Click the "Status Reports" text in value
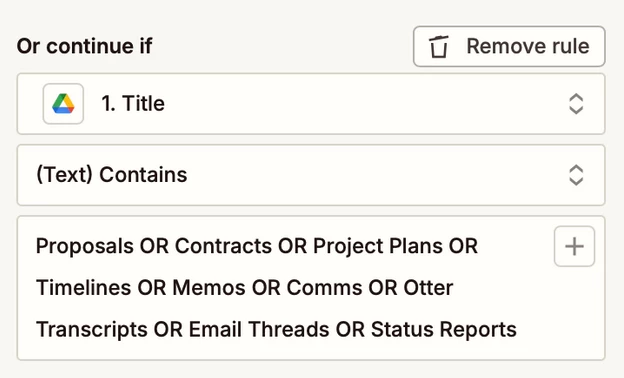The image size is (624, 378). (x=444, y=329)
